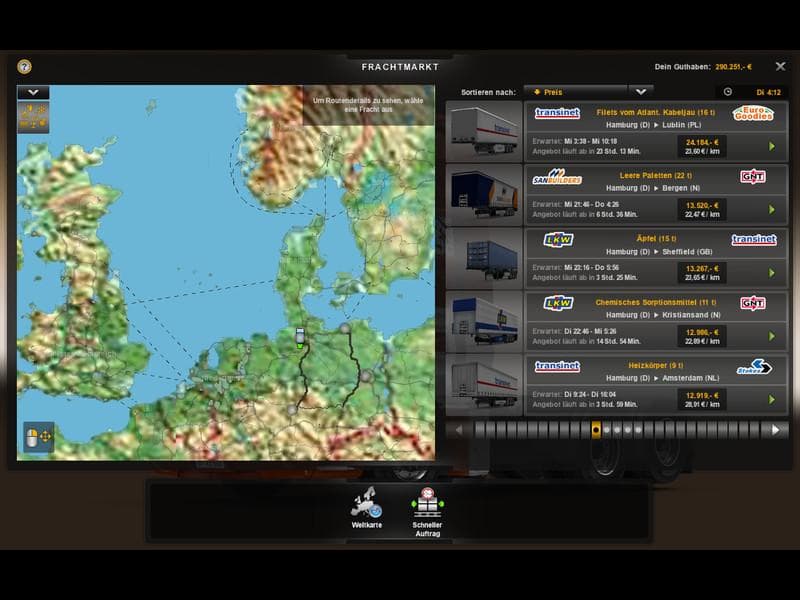Click the 24.184,- € price box
800x600 pixels.
click(702, 146)
